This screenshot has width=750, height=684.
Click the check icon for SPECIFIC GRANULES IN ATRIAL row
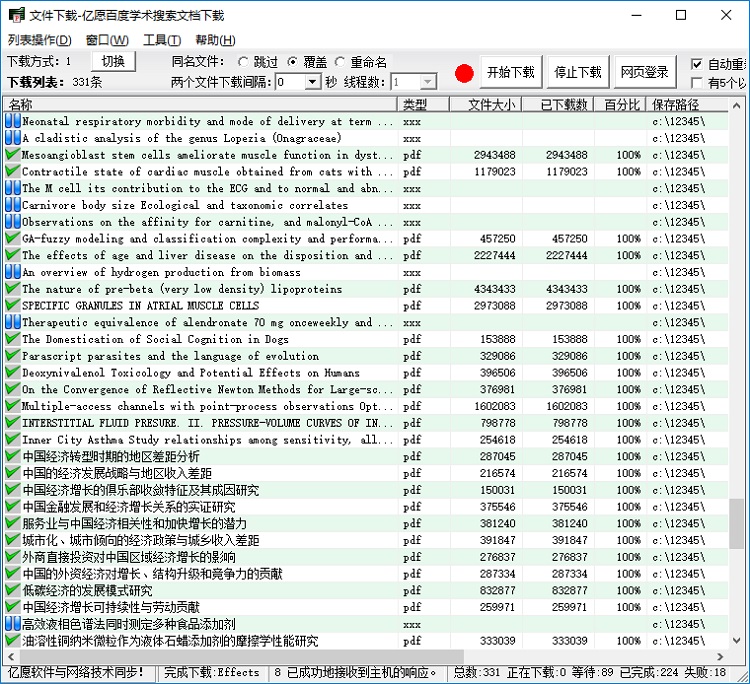click(x=12, y=305)
